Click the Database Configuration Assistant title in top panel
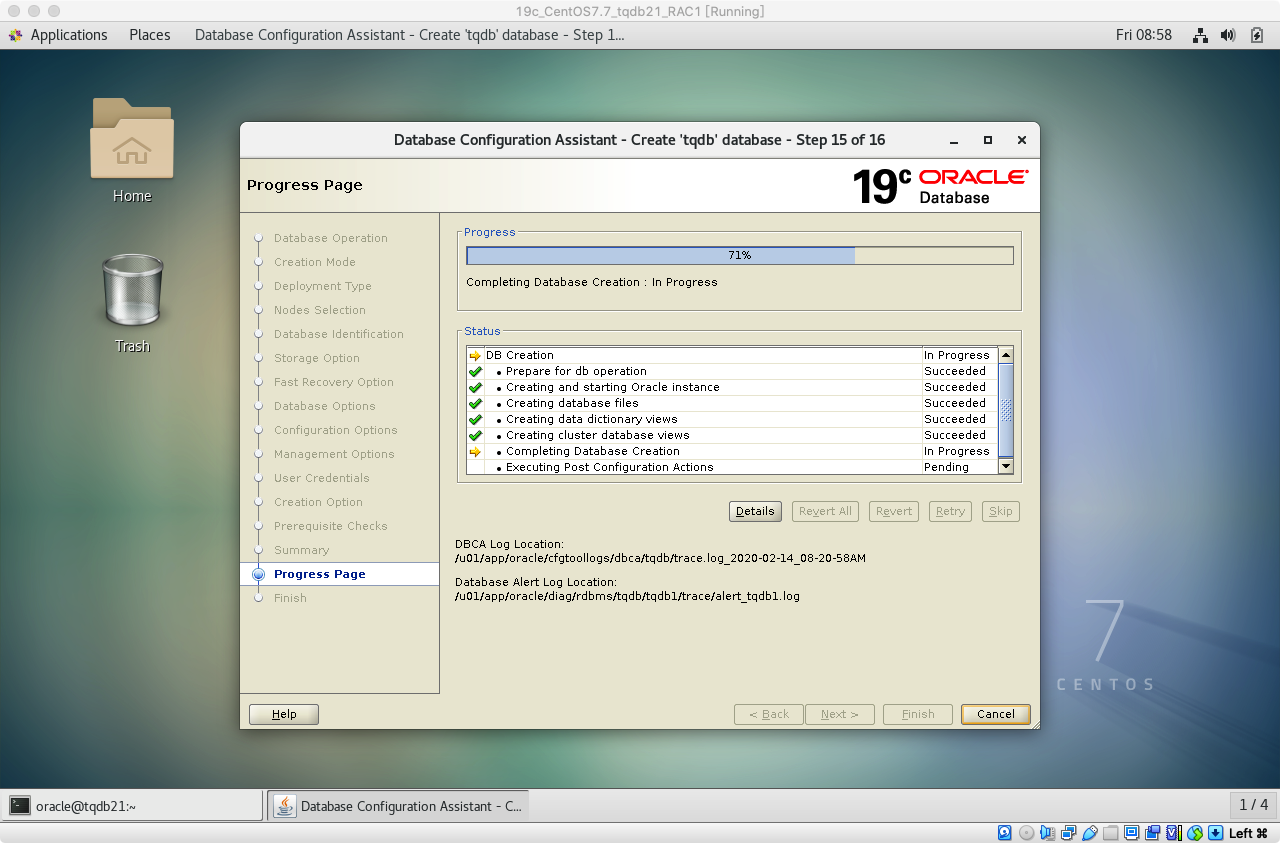 pyautogui.click(x=409, y=35)
